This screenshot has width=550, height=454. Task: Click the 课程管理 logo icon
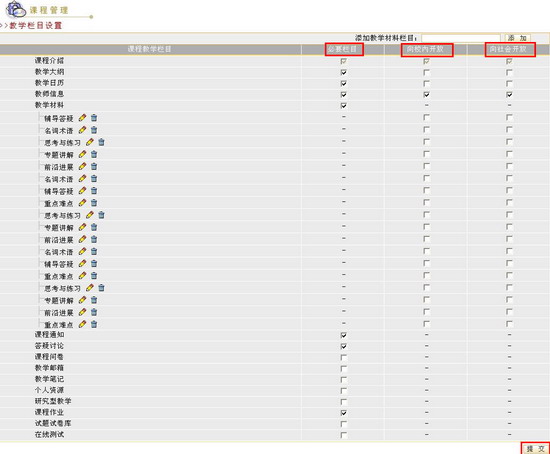pyautogui.click(x=16, y=9)
